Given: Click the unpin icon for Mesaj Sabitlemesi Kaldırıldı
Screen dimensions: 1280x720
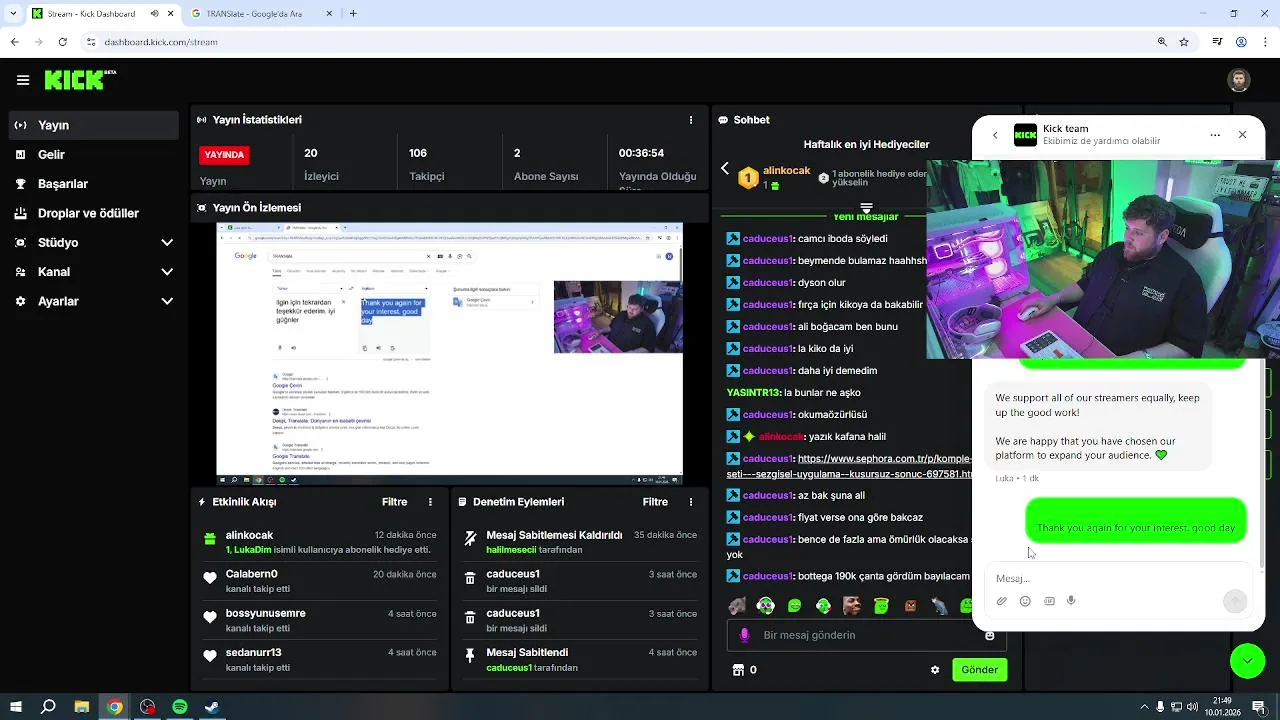Looking at the screenshot, I should coord(470,539).
